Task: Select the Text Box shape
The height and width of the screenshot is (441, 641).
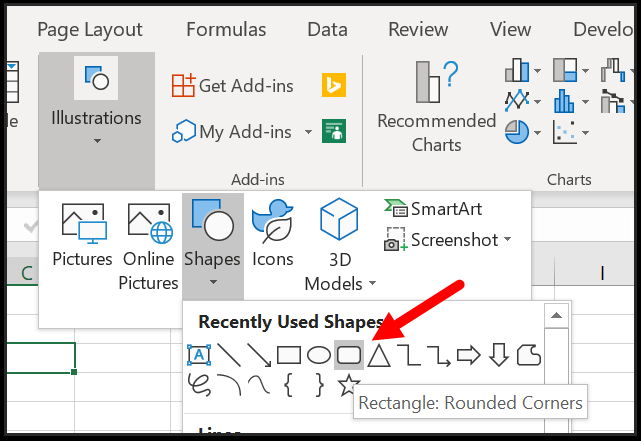Action: coord(199,355)
